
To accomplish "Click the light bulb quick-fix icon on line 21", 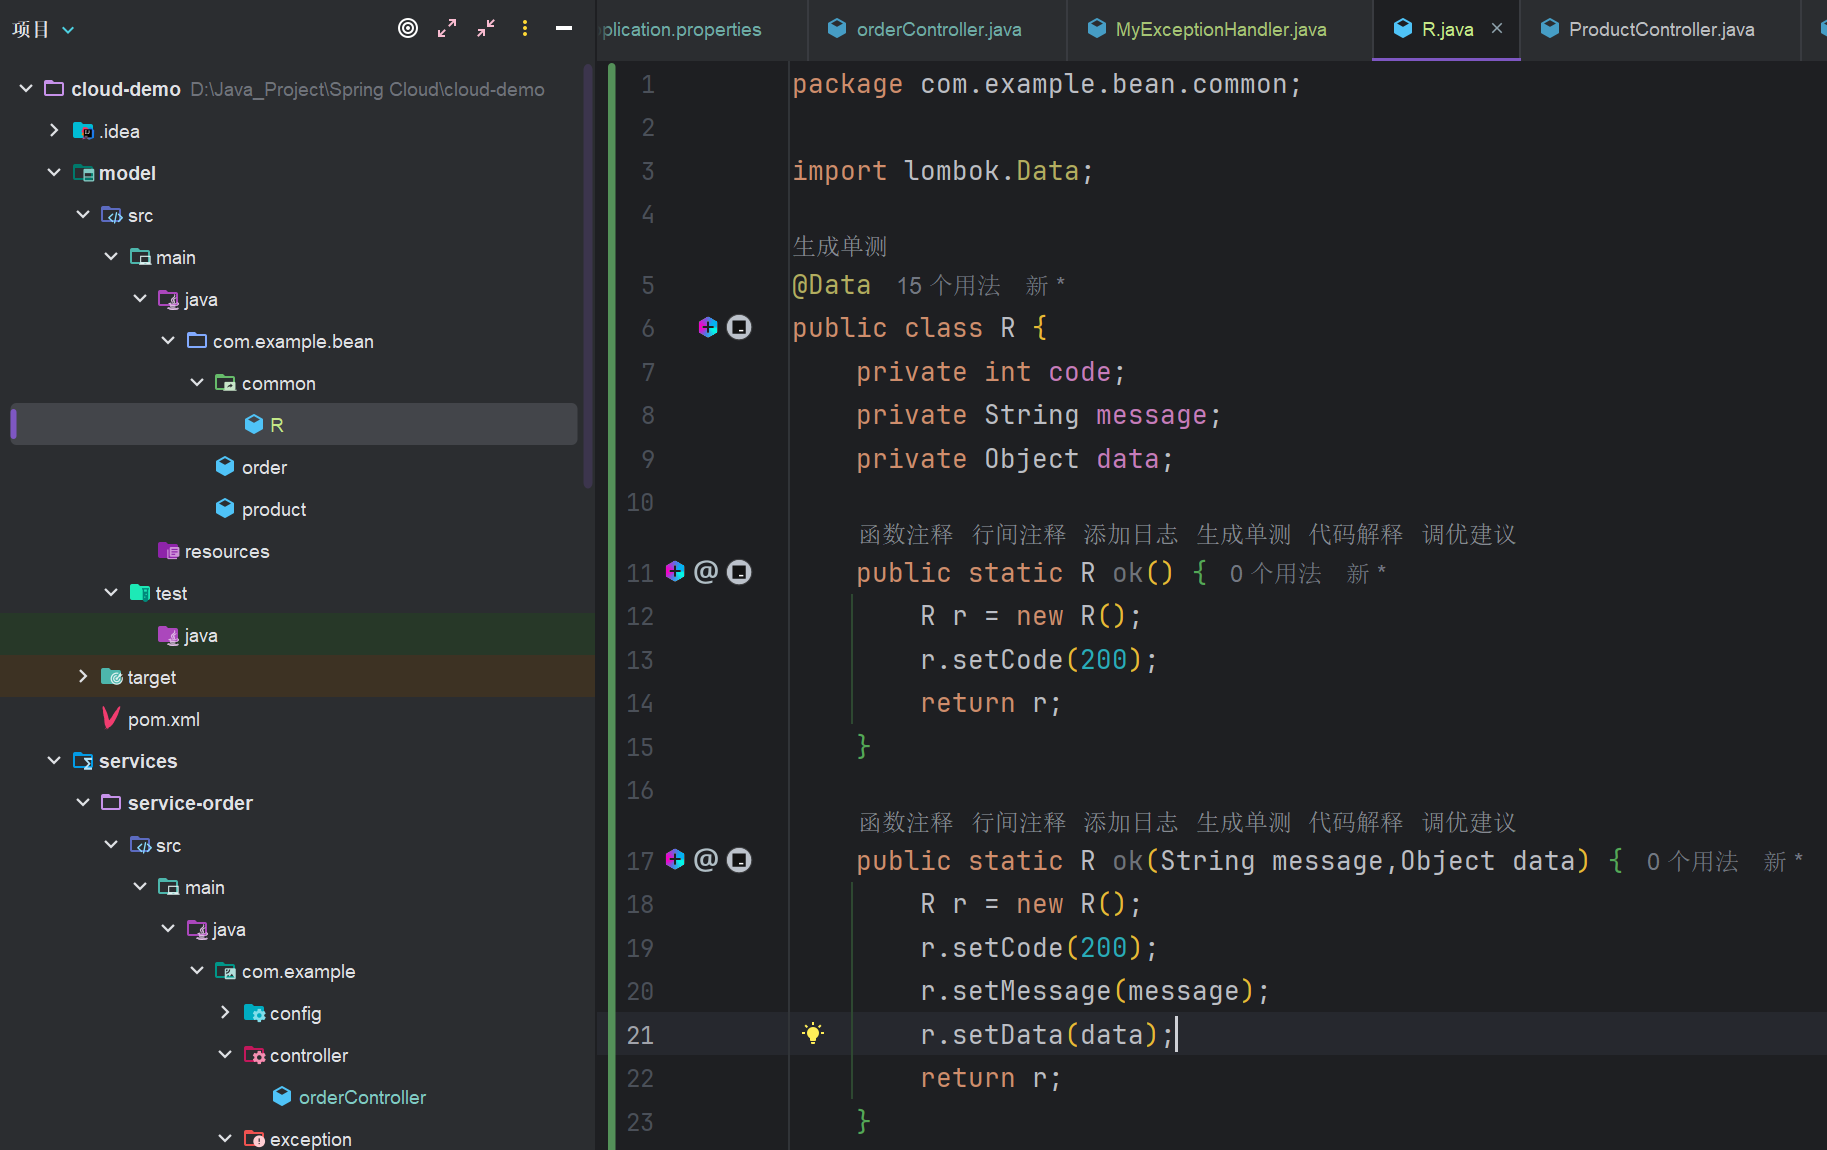I will tap(813, 1034).
